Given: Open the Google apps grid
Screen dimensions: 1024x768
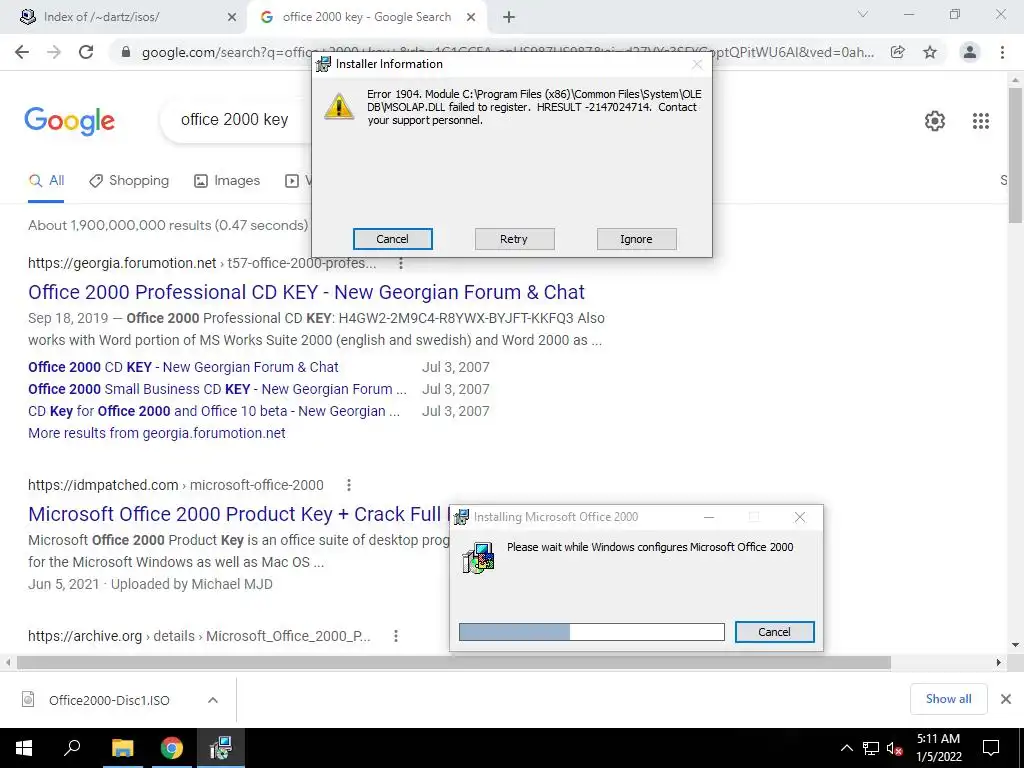Looking at the screenshot, I should (980, 121).
